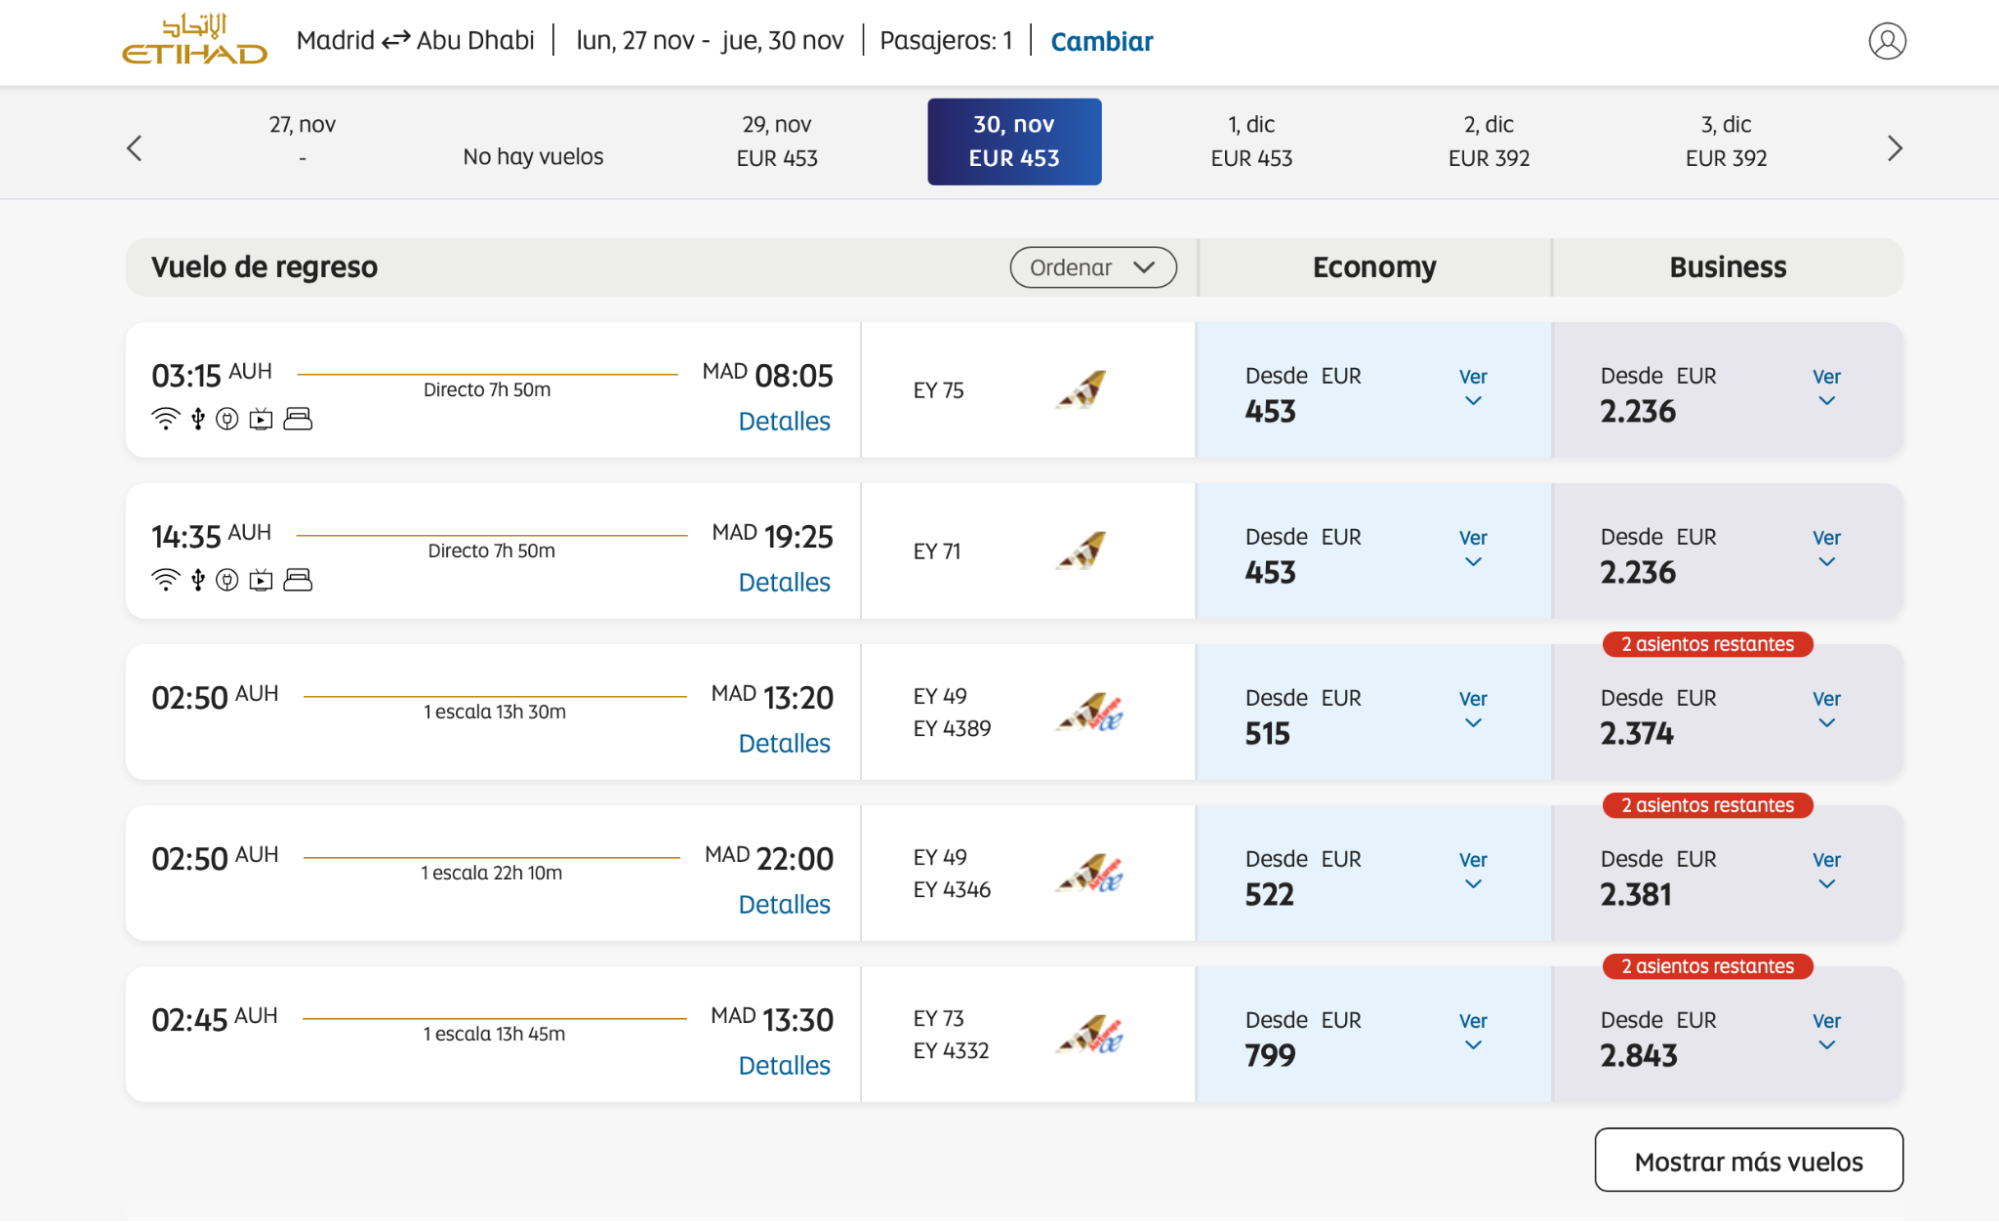Image resolution: width=1999 pixels, height=1222 pixels.
Task: Open the Ordenar sort dropdown
Action: click(1093, 267)
